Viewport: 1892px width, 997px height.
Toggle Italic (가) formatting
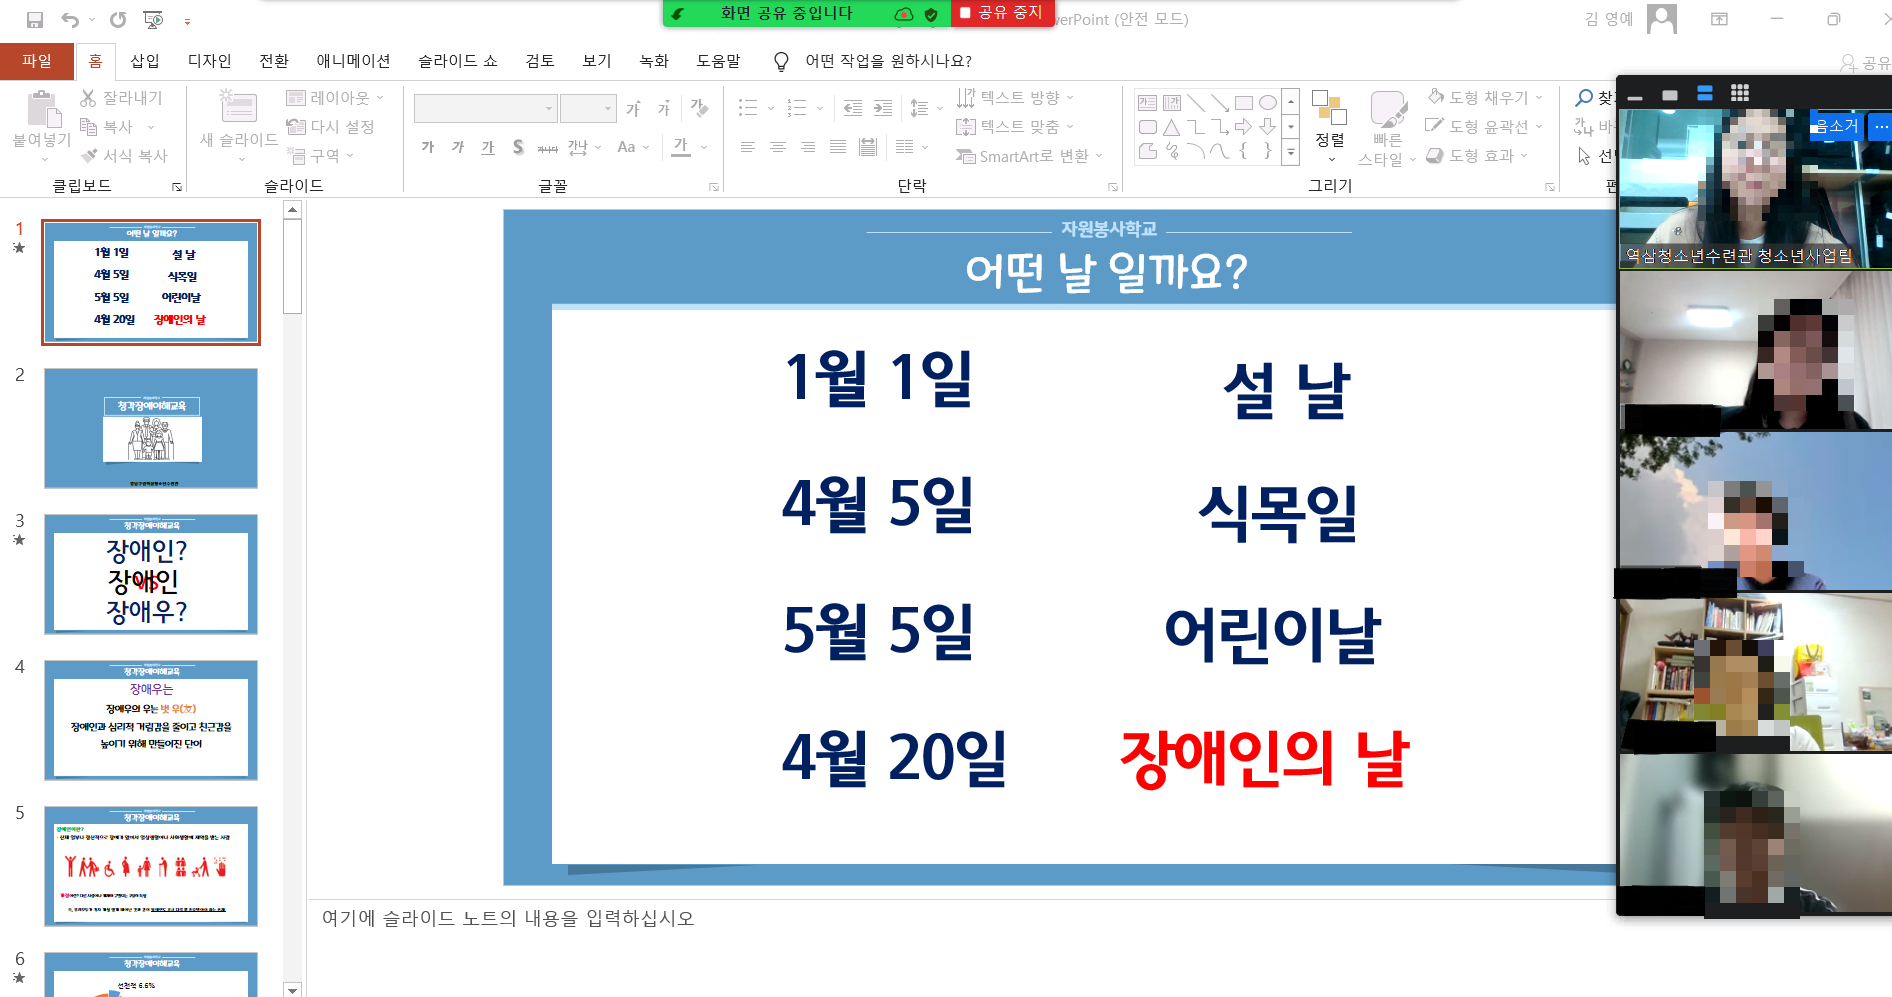coord(458,147)
